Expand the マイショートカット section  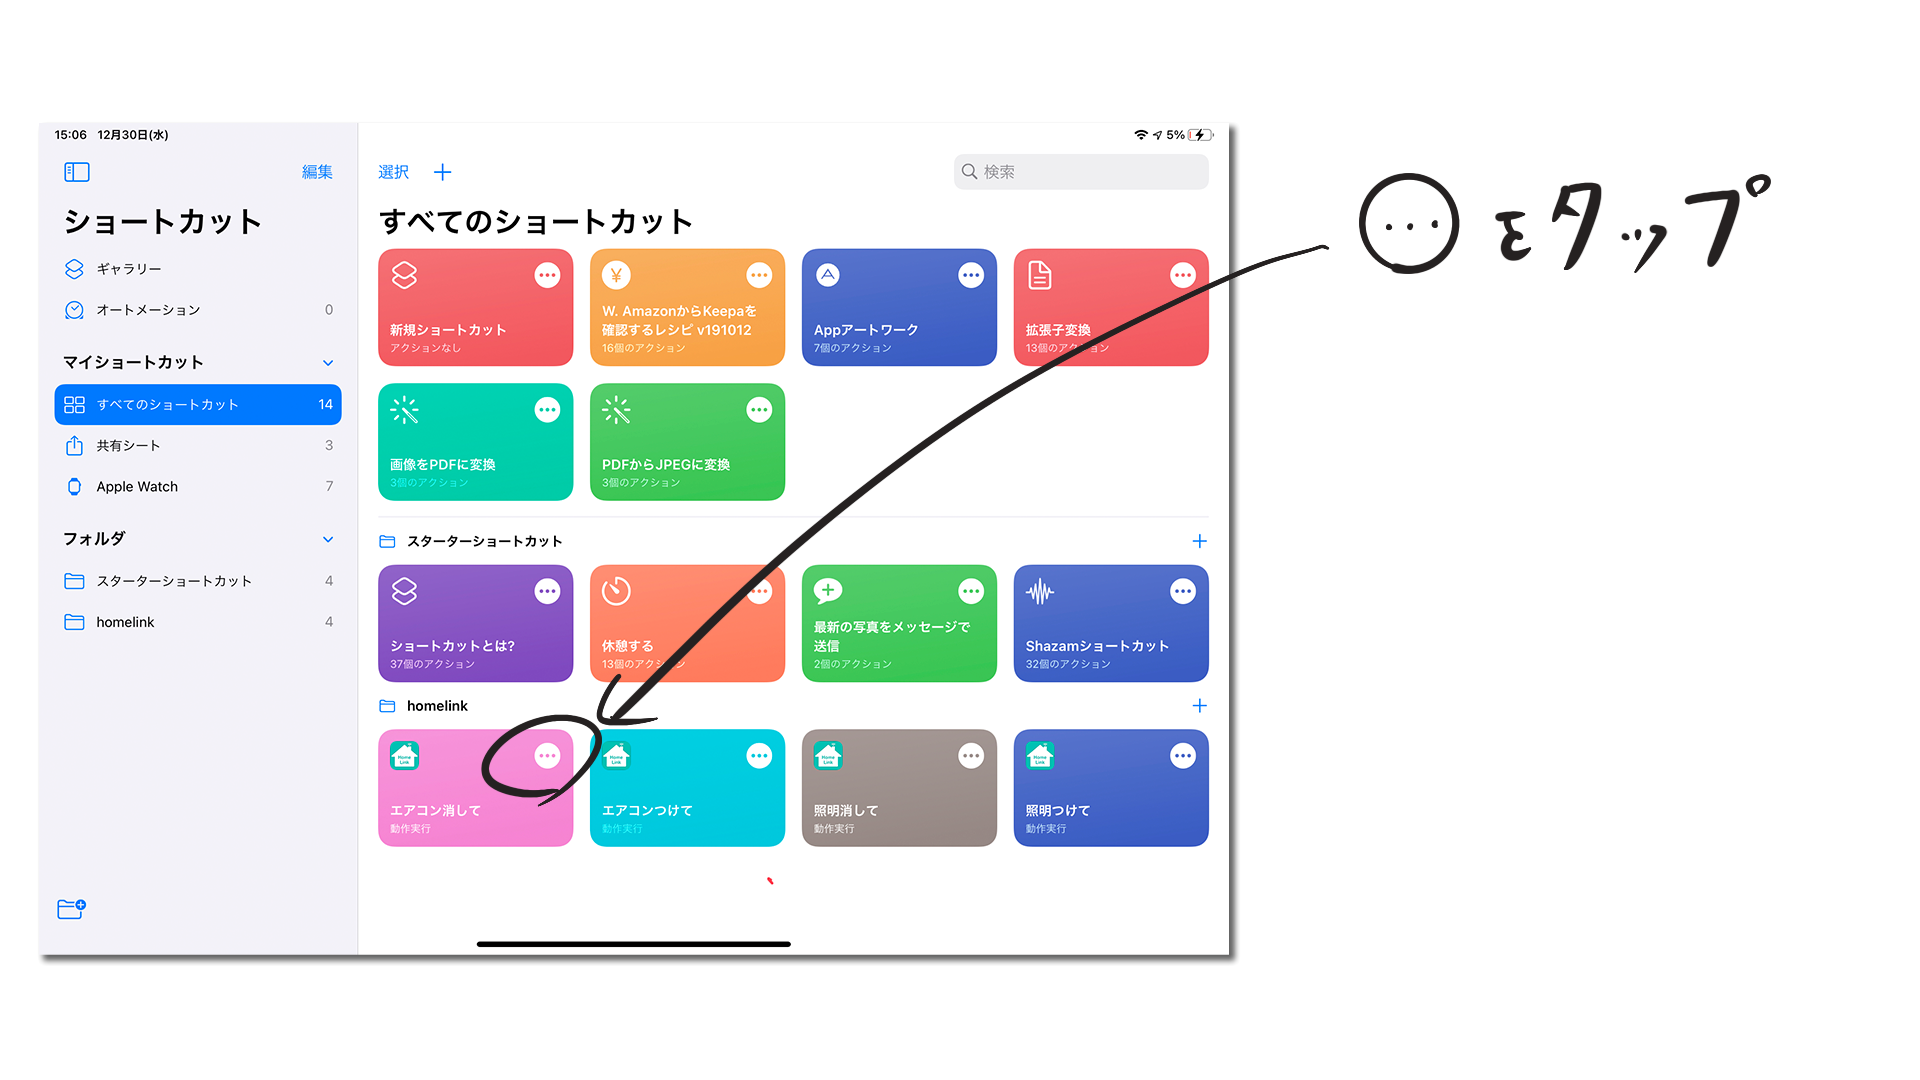330,363
